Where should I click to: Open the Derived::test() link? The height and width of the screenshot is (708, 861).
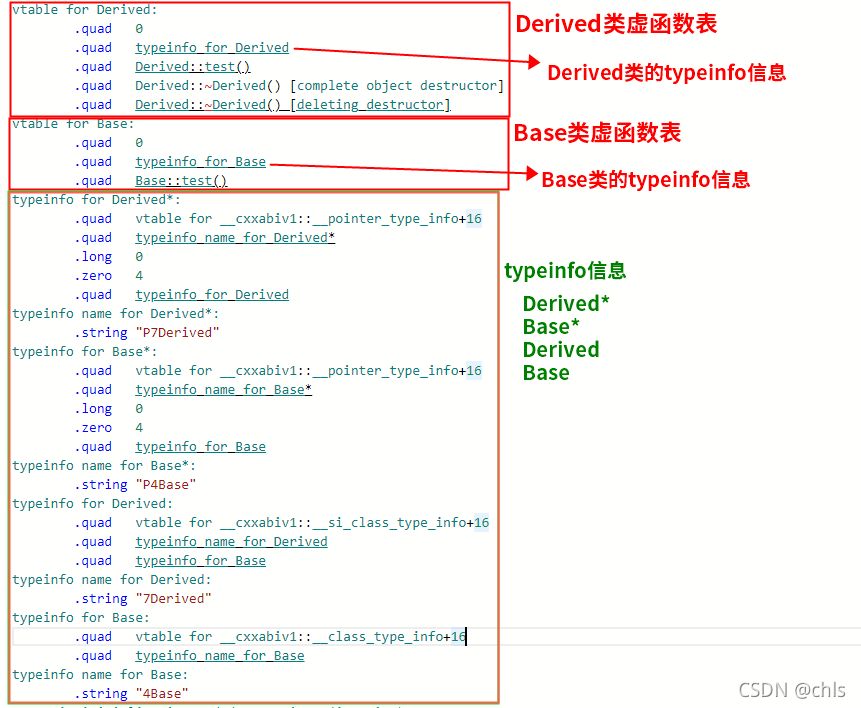[193, 66]
